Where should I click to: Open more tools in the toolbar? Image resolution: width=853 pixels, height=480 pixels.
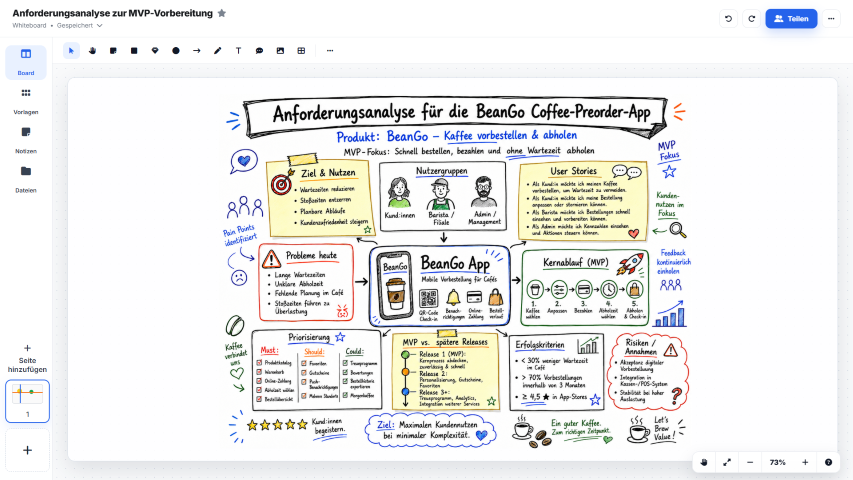(330, 51)
